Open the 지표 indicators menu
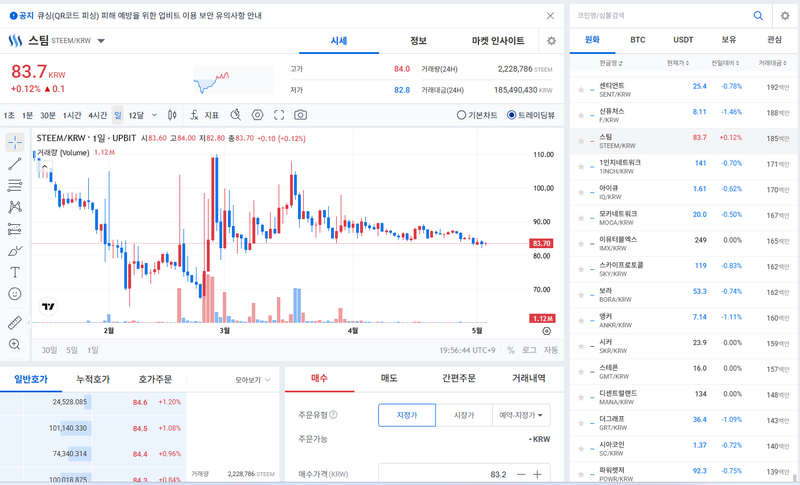The width and height of the screenshot is (800, 485). pyautogui.click(x=204, y=115)
